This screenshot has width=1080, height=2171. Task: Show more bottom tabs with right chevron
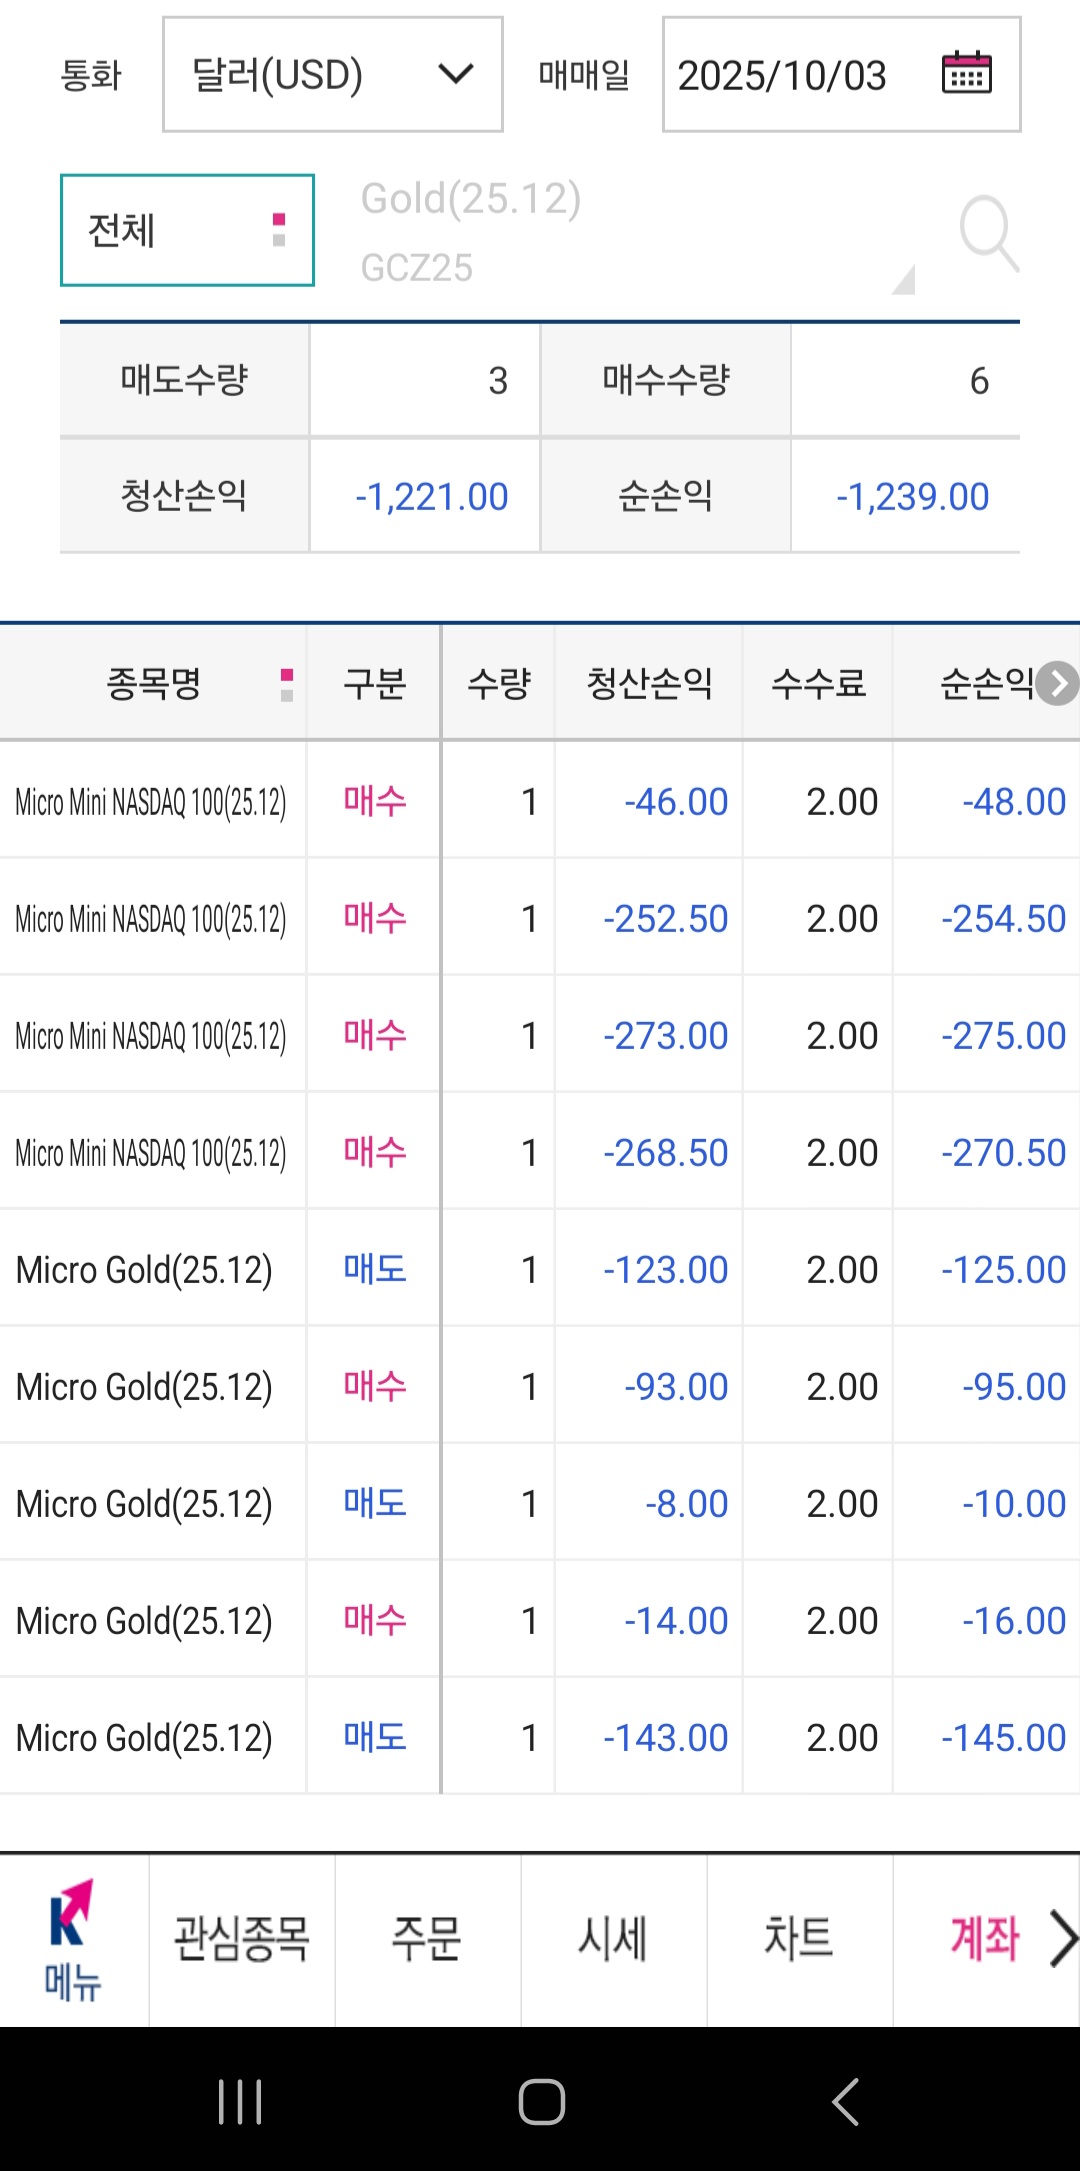point(1062,1938)
